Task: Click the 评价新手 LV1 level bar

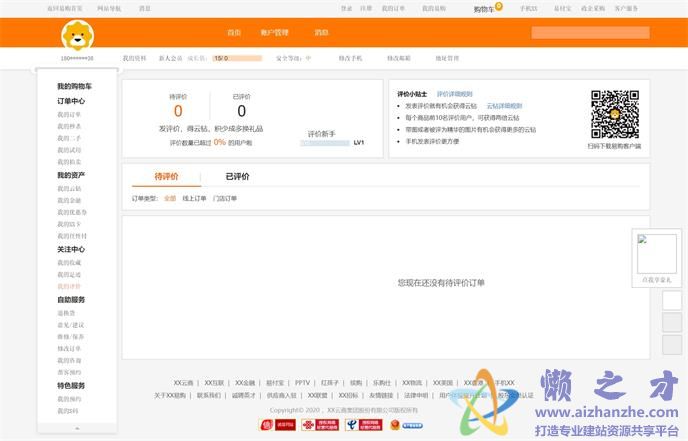Action: pyautogui.click(x=325, y=143)
